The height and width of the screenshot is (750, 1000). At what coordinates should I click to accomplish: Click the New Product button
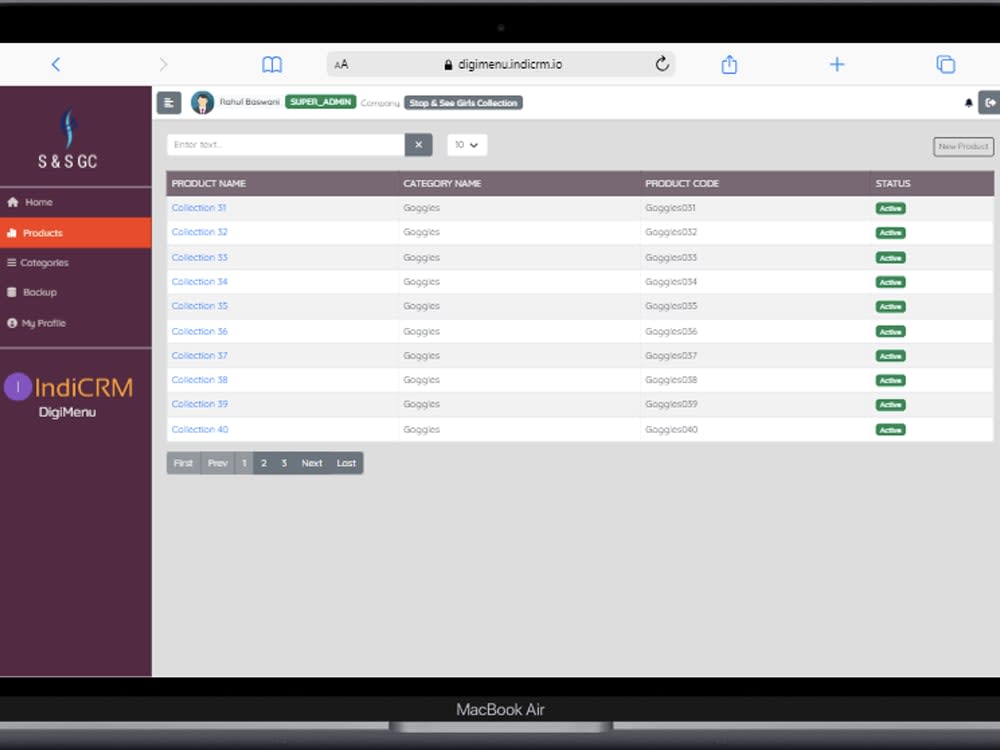(x=962, y=146)
